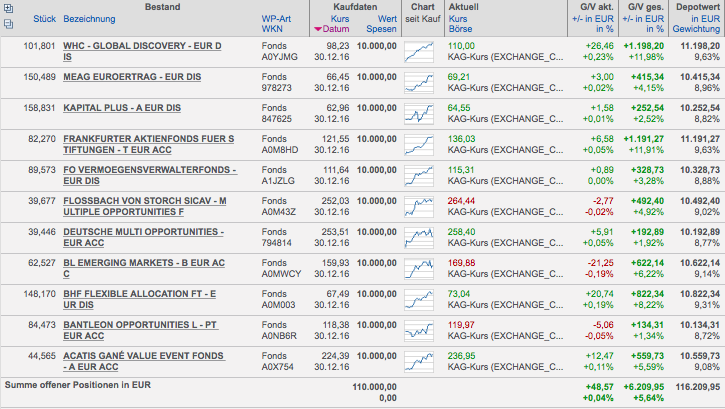725x409 pixels.
Task: Open Kapital Plus - A EUR DIS link
Action: tap(122, 108)
